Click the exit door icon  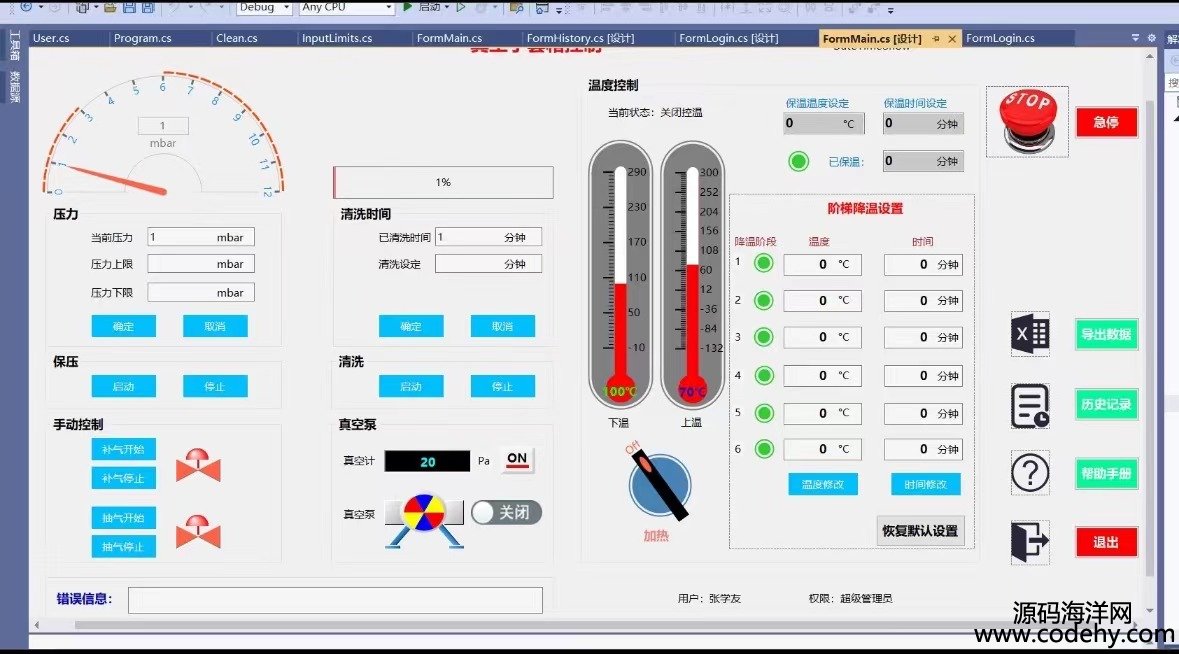pyautogui.click(x=1030, y=542)
